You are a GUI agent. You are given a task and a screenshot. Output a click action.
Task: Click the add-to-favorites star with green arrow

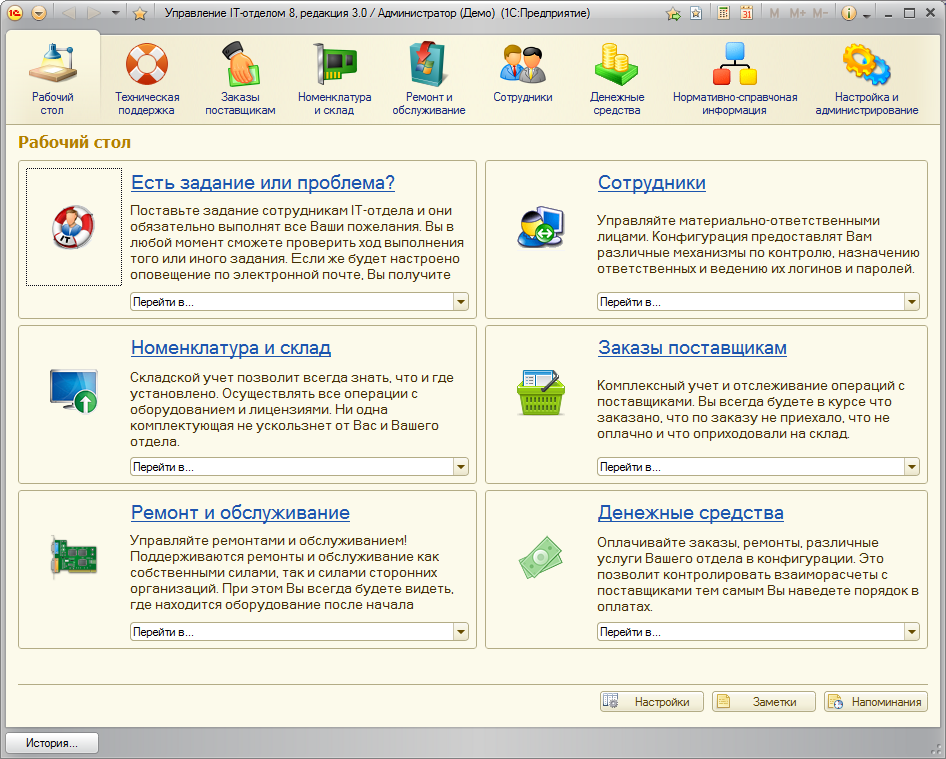pyautogui.click(x=673, y=13)
